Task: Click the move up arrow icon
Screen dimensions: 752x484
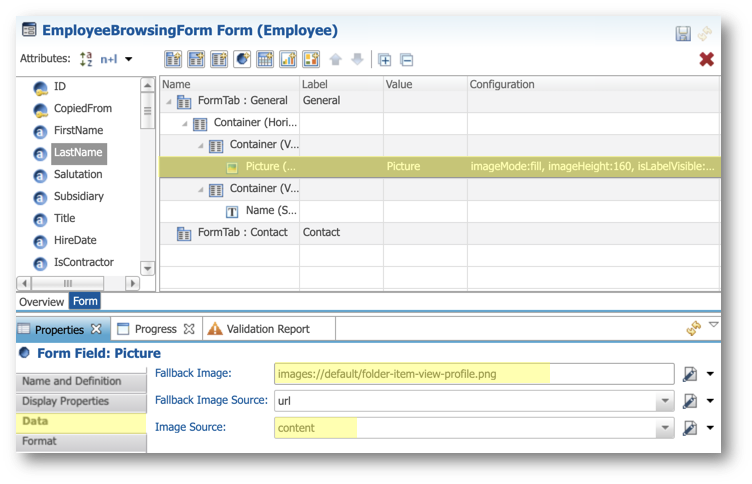Action: [335, 59]
